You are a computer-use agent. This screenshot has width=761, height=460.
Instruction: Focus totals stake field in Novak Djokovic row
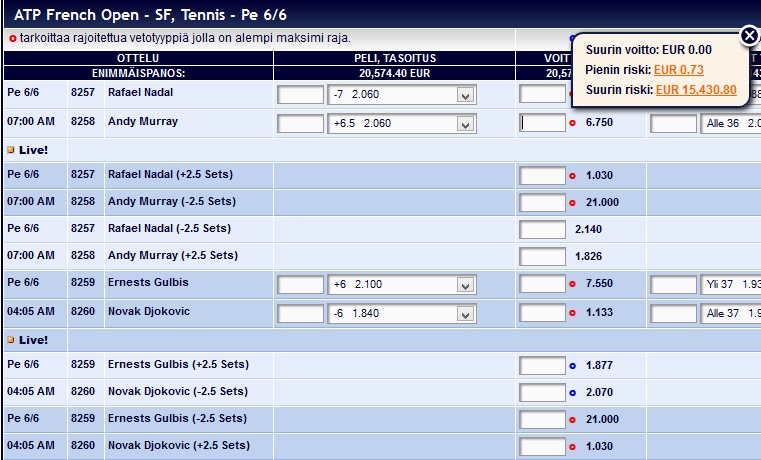click(x=673, y=314)
